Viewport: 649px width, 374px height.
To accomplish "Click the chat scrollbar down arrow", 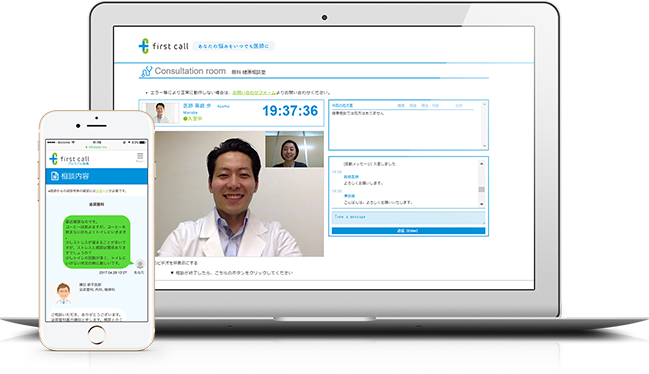I will (x=481, y=204).
